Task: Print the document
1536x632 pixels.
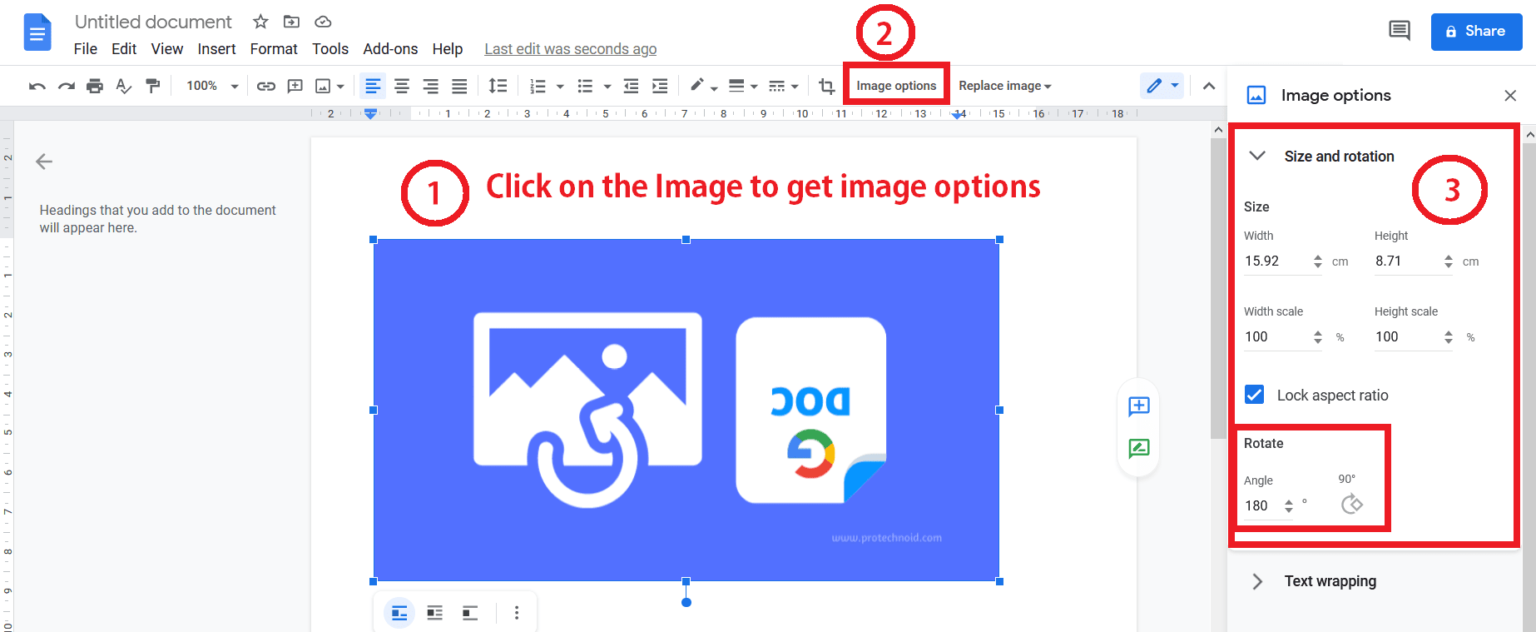Action: coord(95,86)
